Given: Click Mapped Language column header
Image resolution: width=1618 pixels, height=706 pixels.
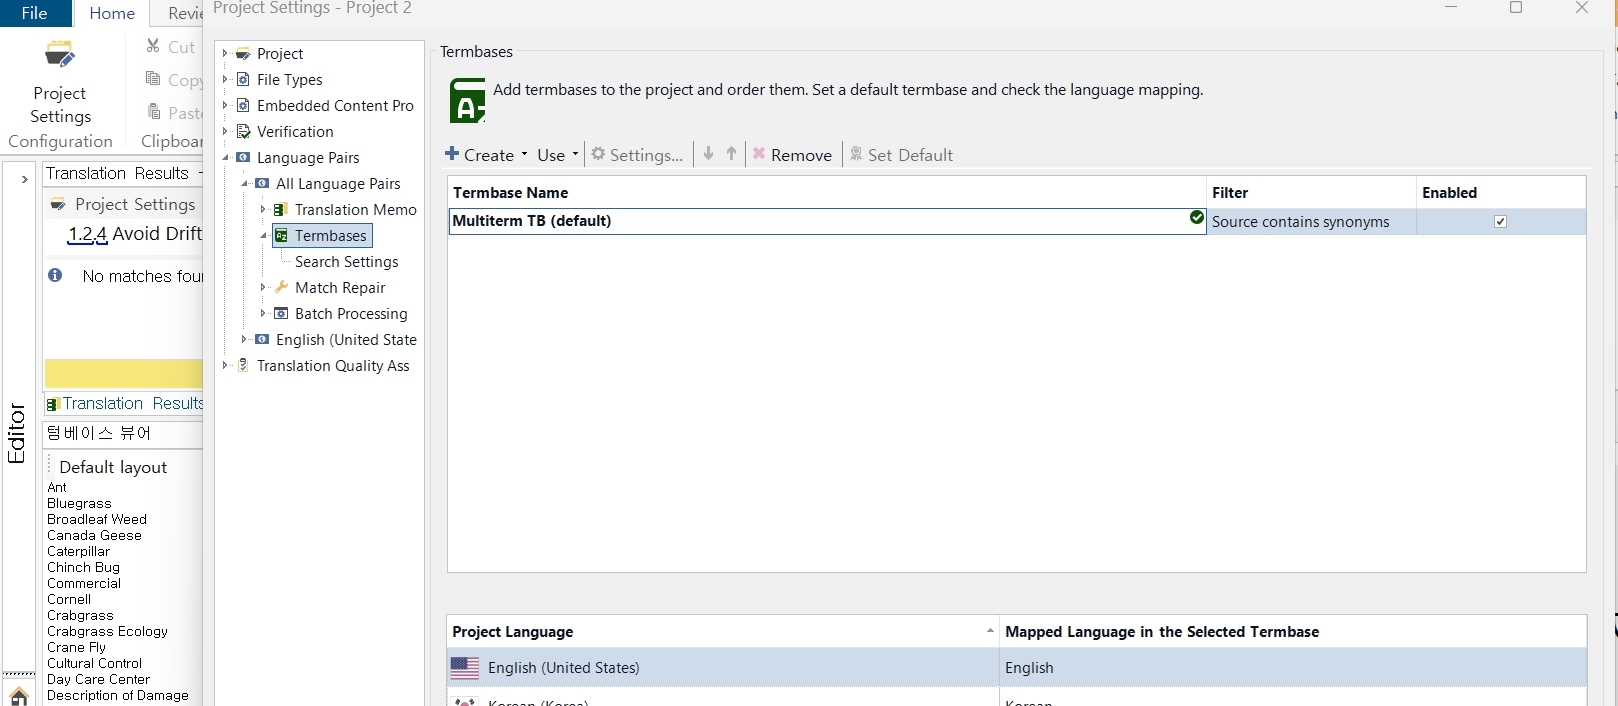Looking at the screenshot, I should click(1293, 632).
